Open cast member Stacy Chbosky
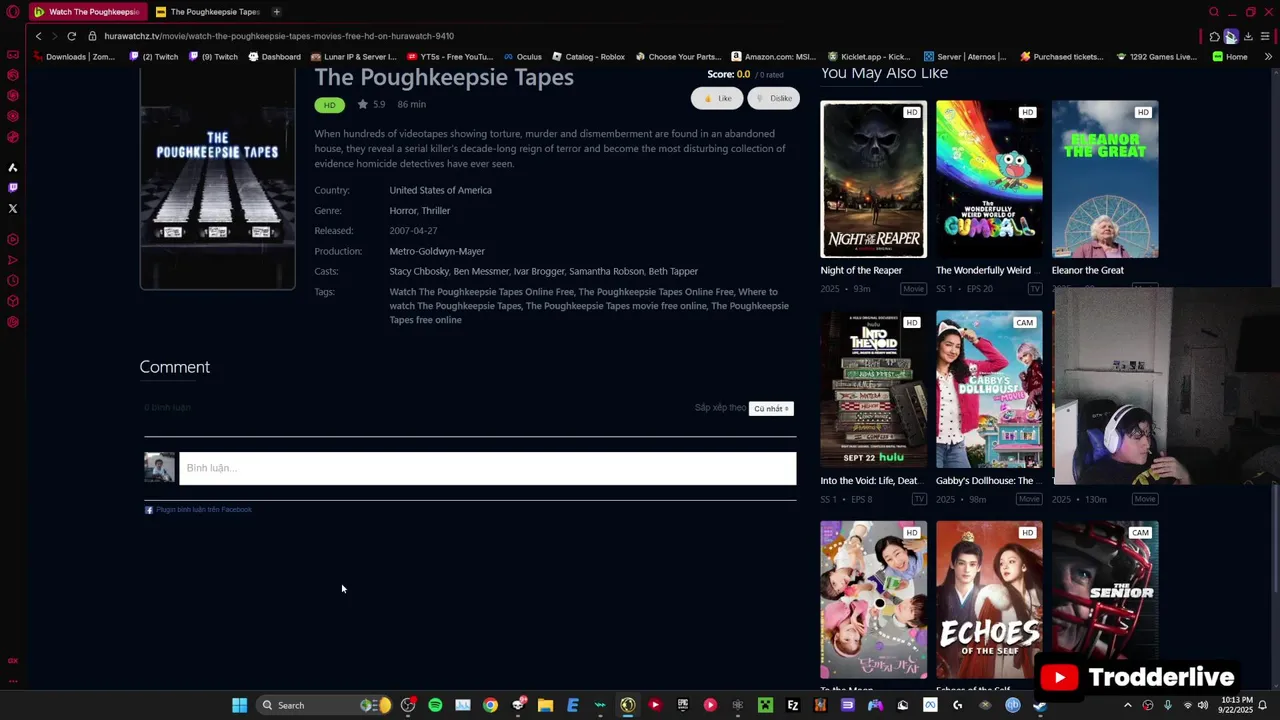1280x720 pixels. pyautogui.click(x=418, y=271)
